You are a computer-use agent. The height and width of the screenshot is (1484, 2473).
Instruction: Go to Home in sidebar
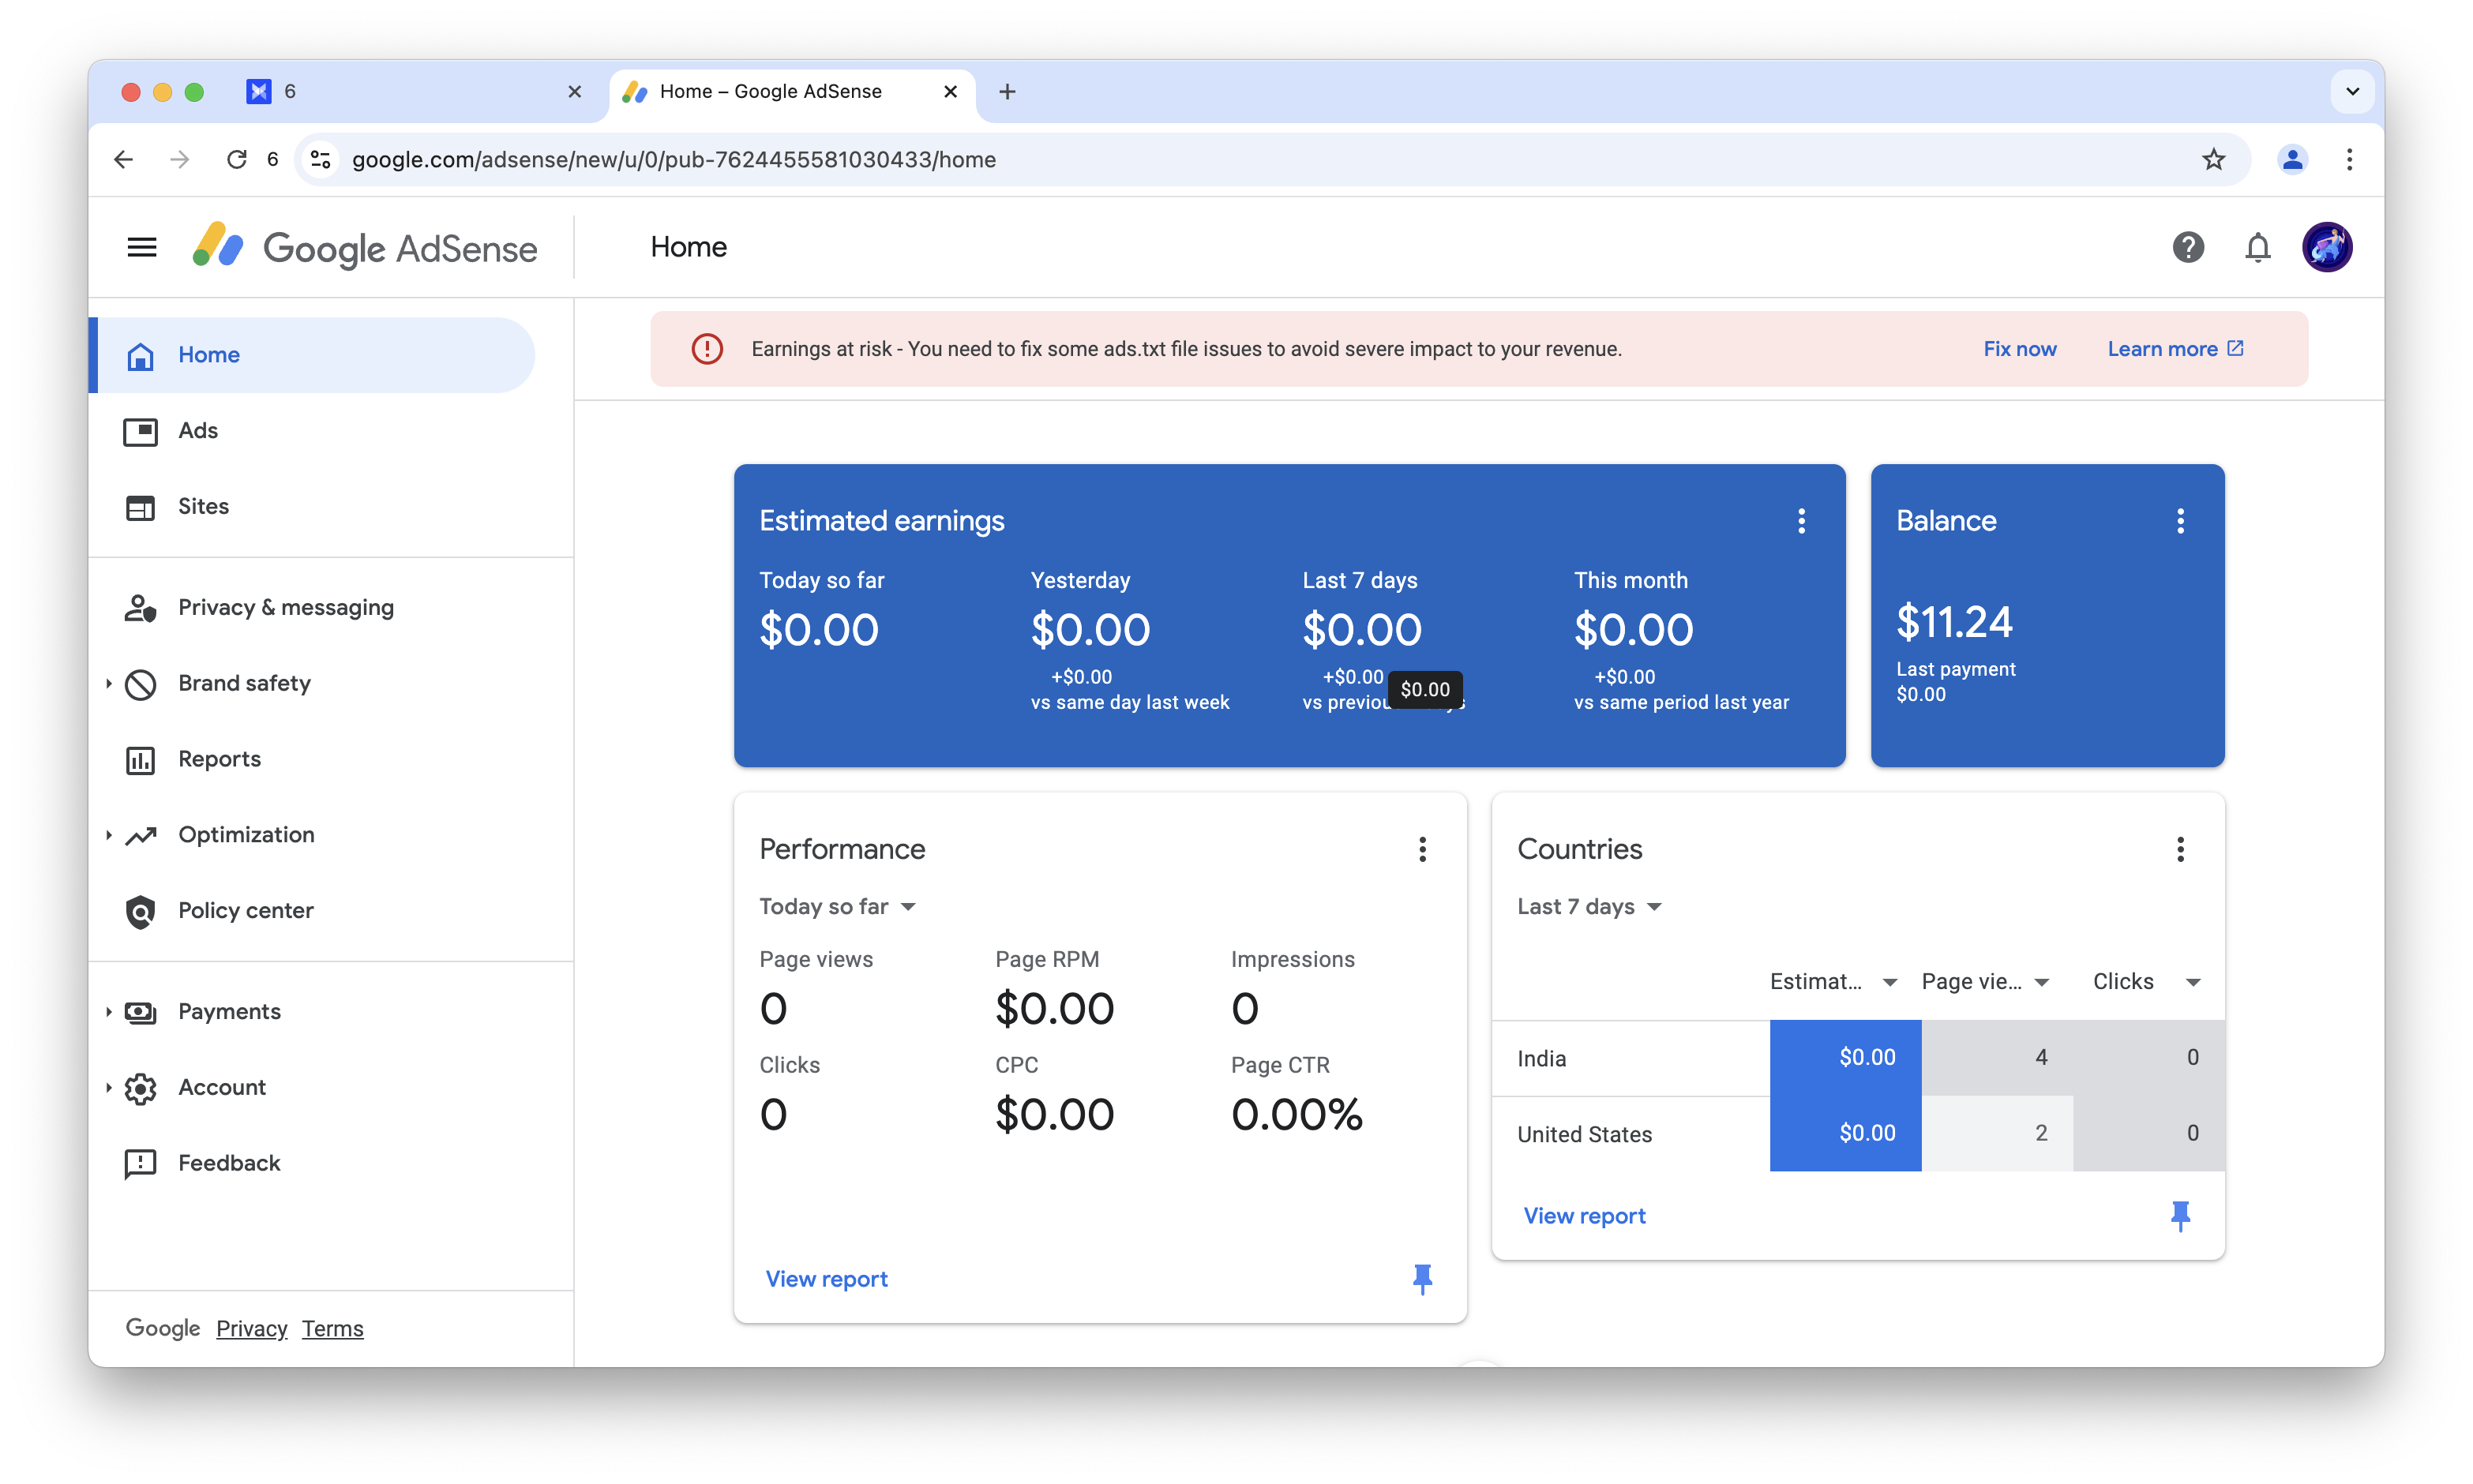pos(312,355)
